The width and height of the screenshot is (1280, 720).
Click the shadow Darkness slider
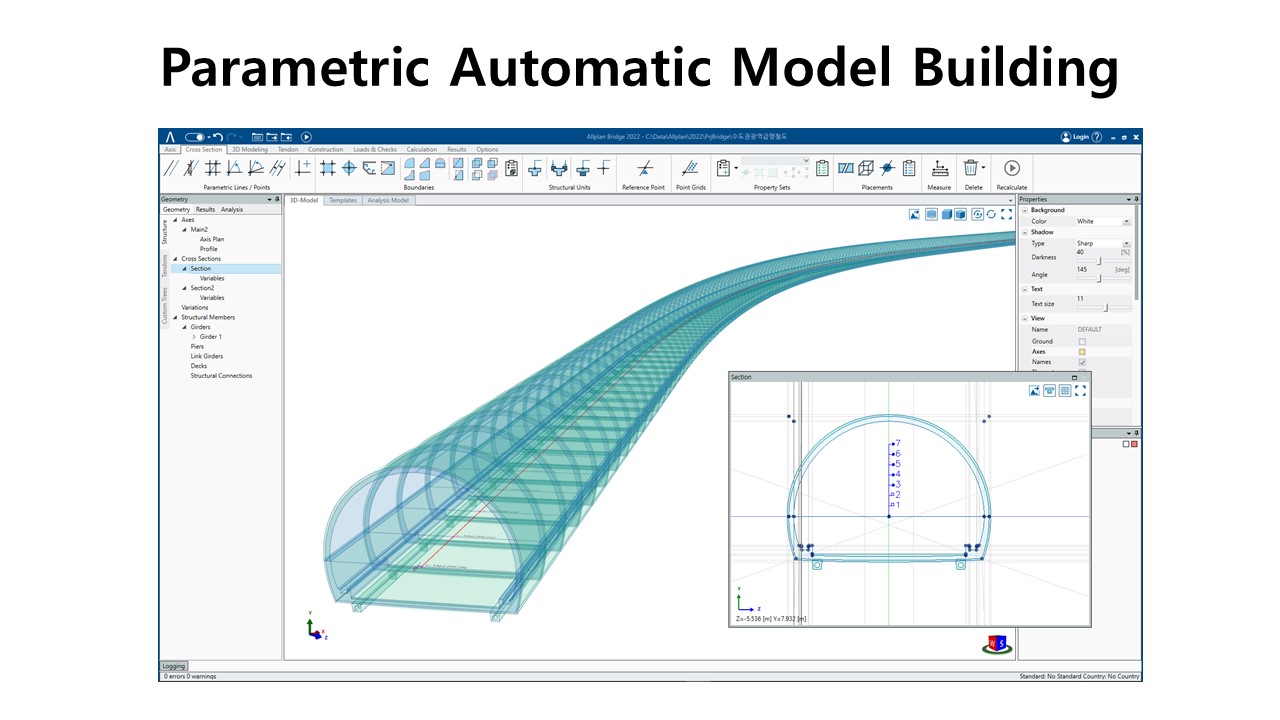point(1099,261)
